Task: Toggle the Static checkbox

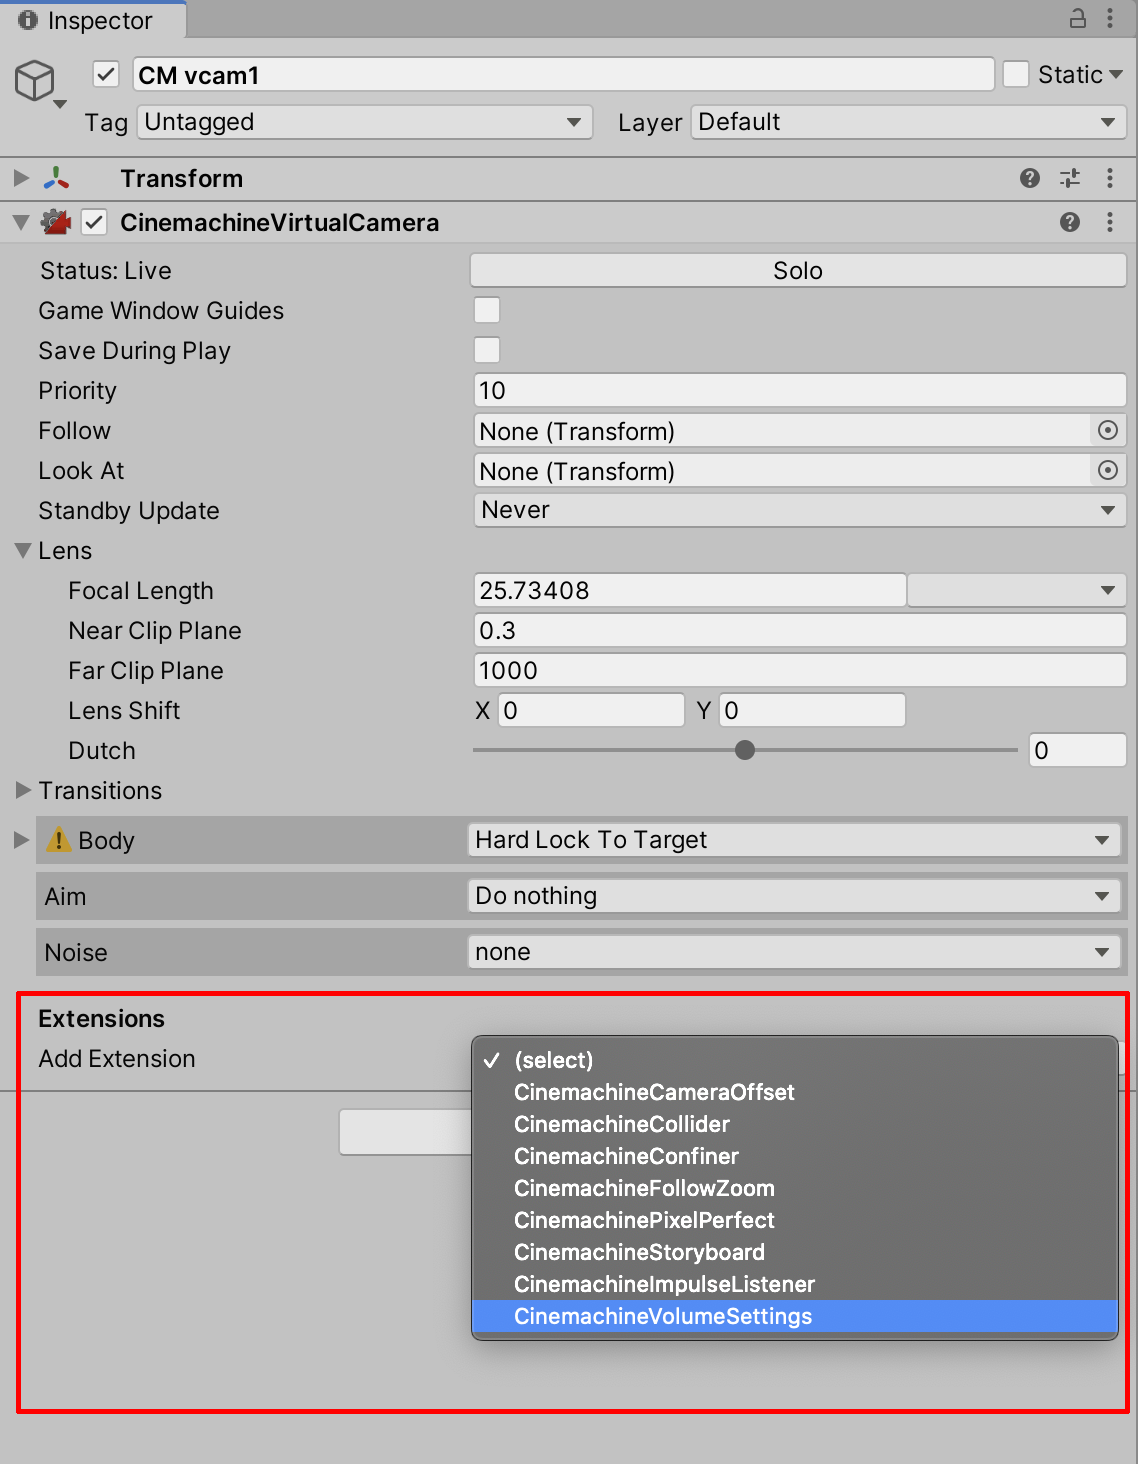Action: click(x=1016, y=74)
